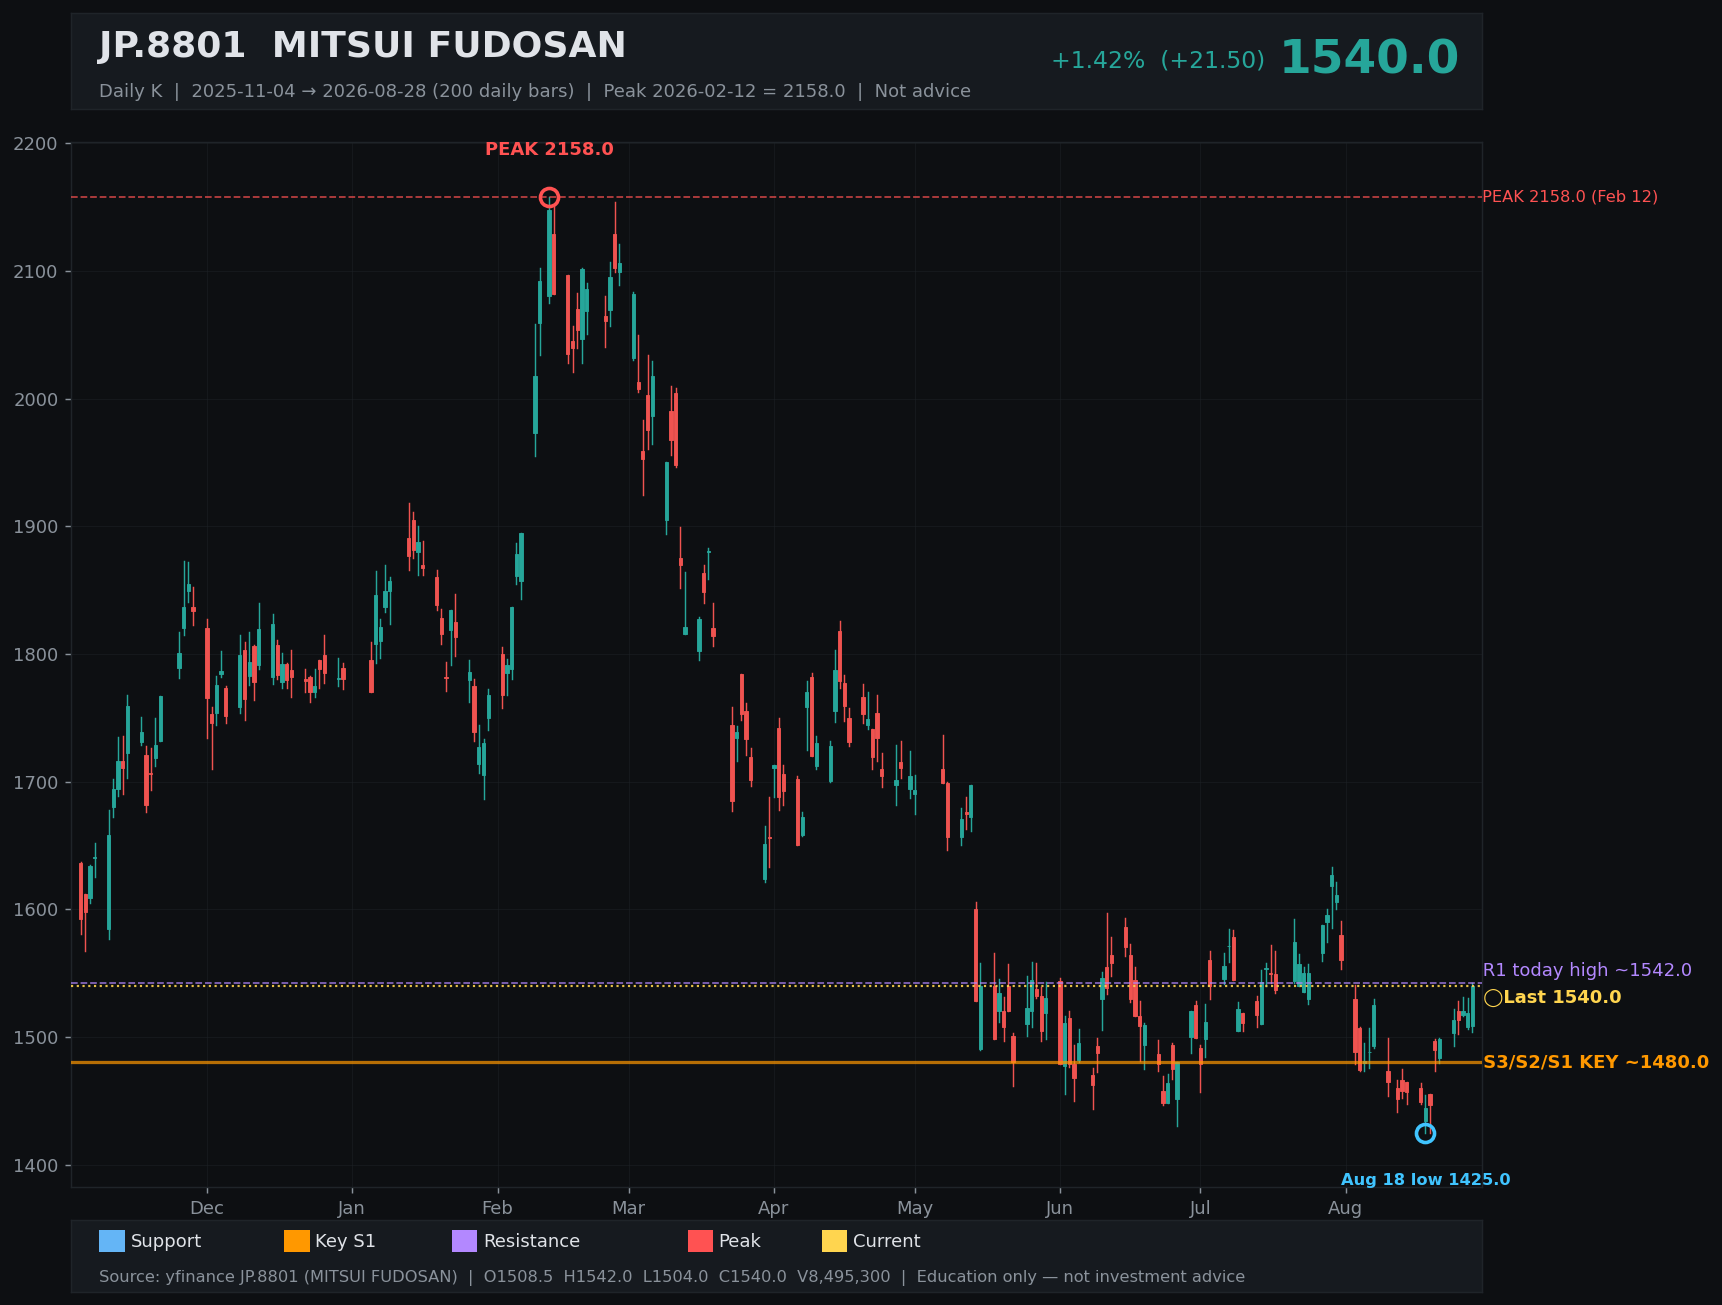Click the "S3/S2/S1 KEY ~1480.0" label
Viewport: 1722px width, 1305px height.
pyautogui.click(x=1596, y=1062)
